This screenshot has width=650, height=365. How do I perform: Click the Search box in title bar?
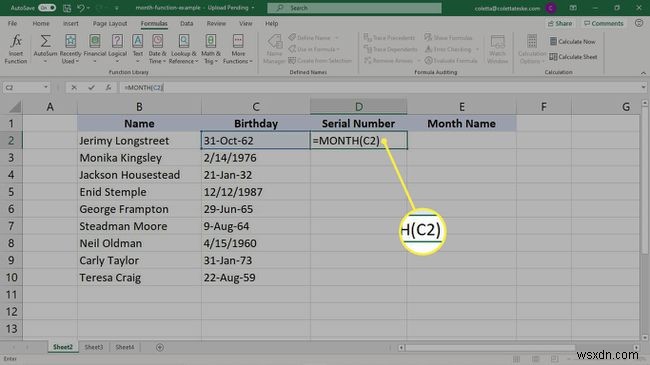354,8
